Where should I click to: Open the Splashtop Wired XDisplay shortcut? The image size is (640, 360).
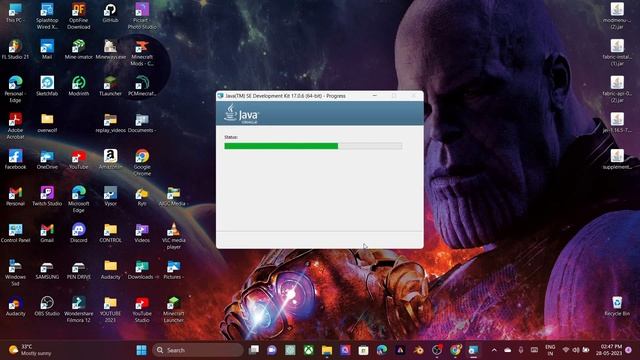click(47, 16)
